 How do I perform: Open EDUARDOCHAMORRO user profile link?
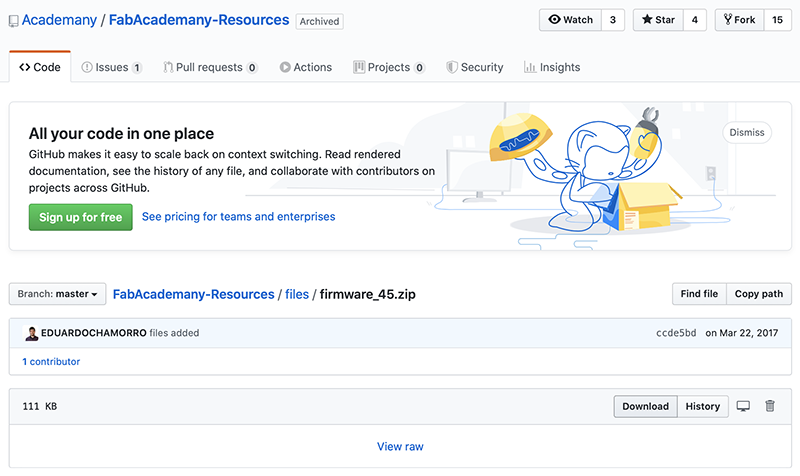[94, 333]
